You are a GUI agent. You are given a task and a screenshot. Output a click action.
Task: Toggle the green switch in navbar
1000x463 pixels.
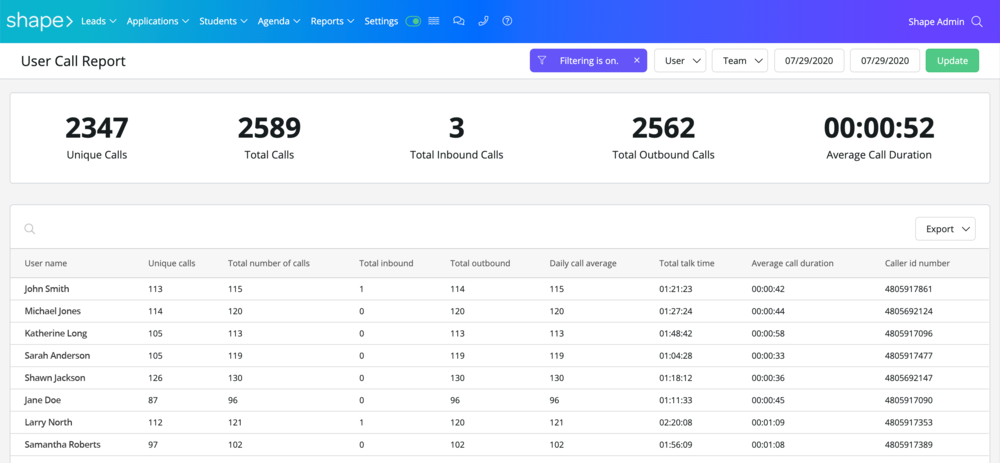click(x=413, y=21)
